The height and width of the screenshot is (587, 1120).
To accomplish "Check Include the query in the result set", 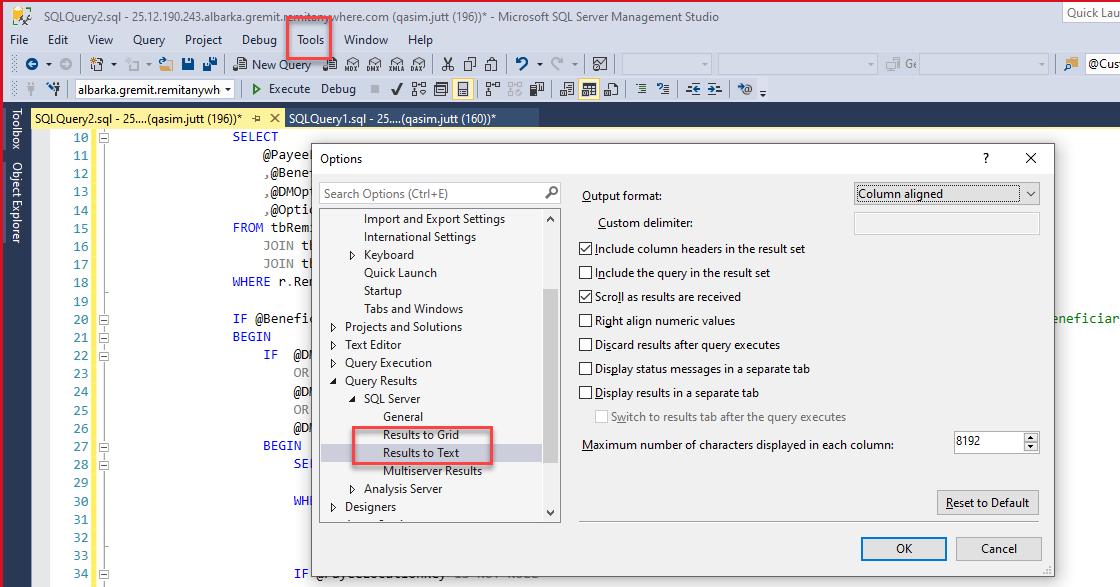I will 586,273.
